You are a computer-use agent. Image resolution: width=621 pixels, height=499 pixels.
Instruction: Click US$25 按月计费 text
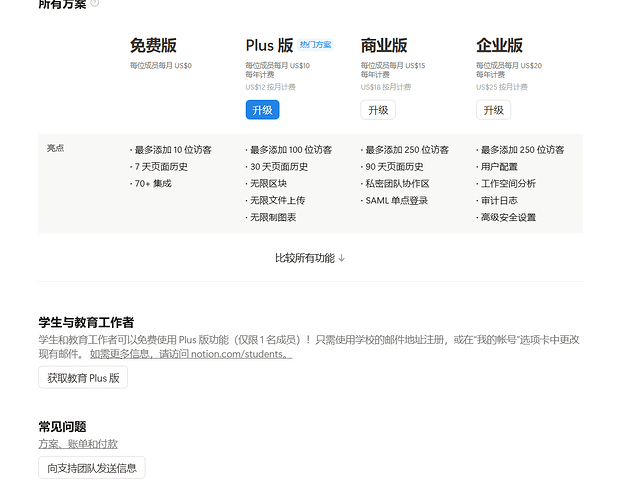pos(501,87)
